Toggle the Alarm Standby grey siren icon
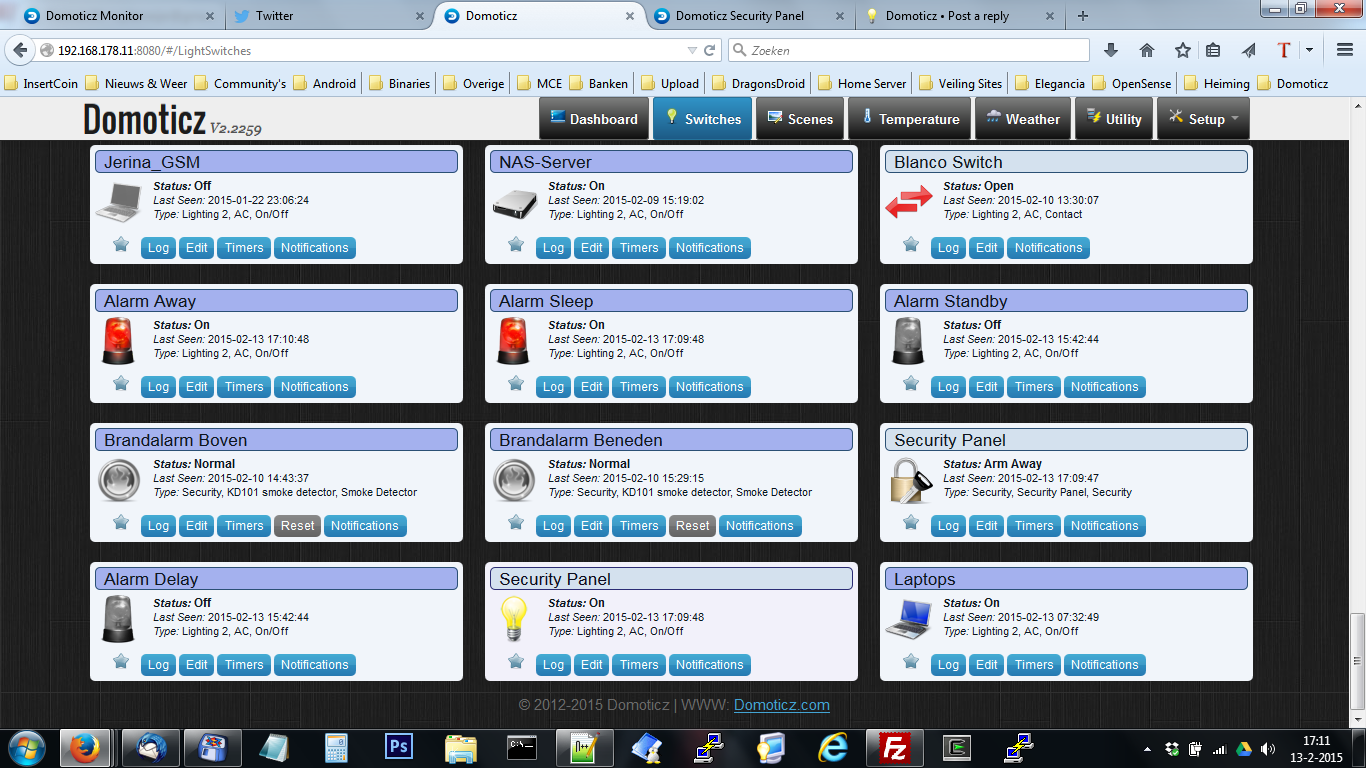1366x768 pixels. click(x=908, y=340)
